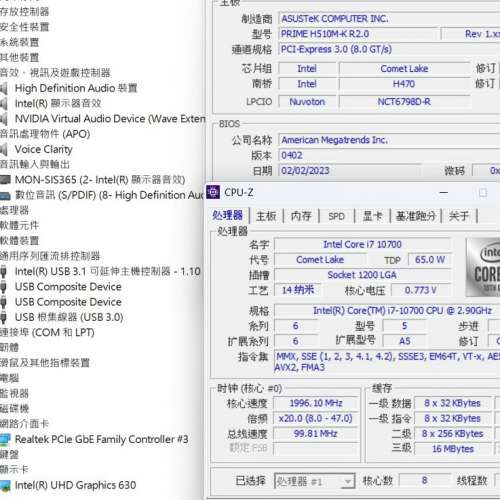Expand the 連接埠 (COM 和 LPT) category
The width and height of the screenshot is (500, 500).
[x=47, y=333]
